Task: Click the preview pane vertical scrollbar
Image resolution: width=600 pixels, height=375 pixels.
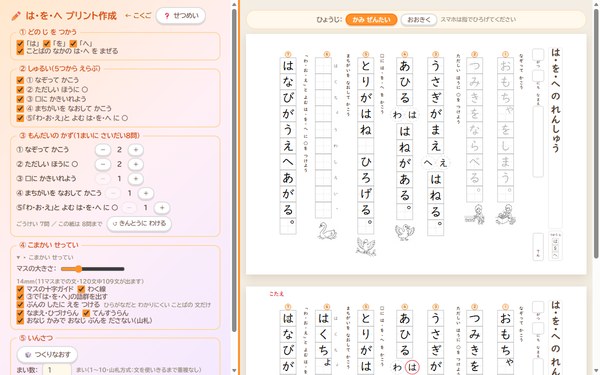Action: click(x=596, y=134)
